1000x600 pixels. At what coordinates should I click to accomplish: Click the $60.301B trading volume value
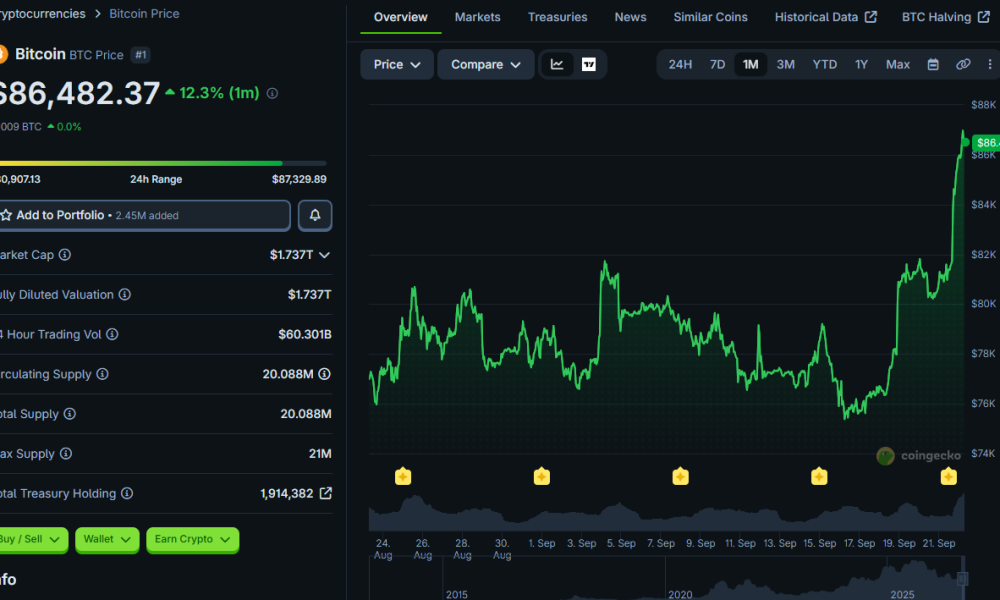305,334
